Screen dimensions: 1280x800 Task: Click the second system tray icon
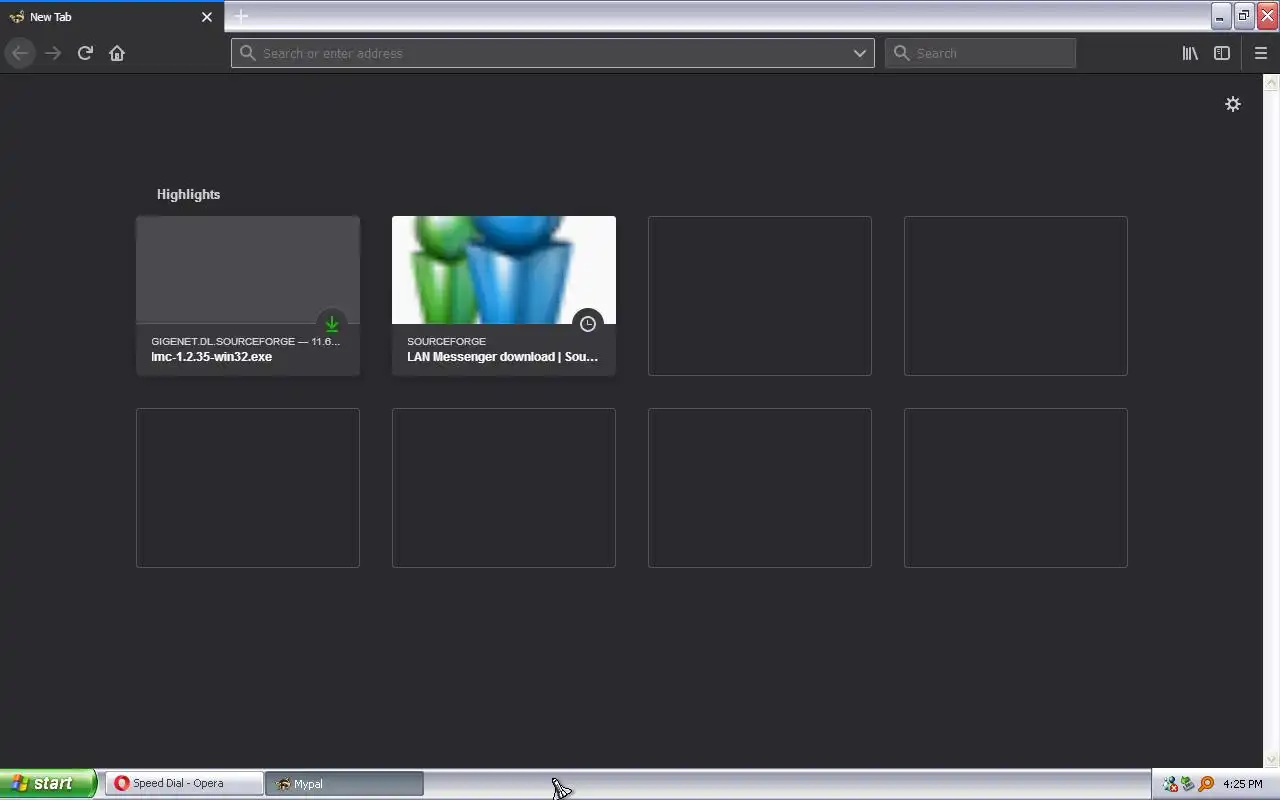(1188, 784)
